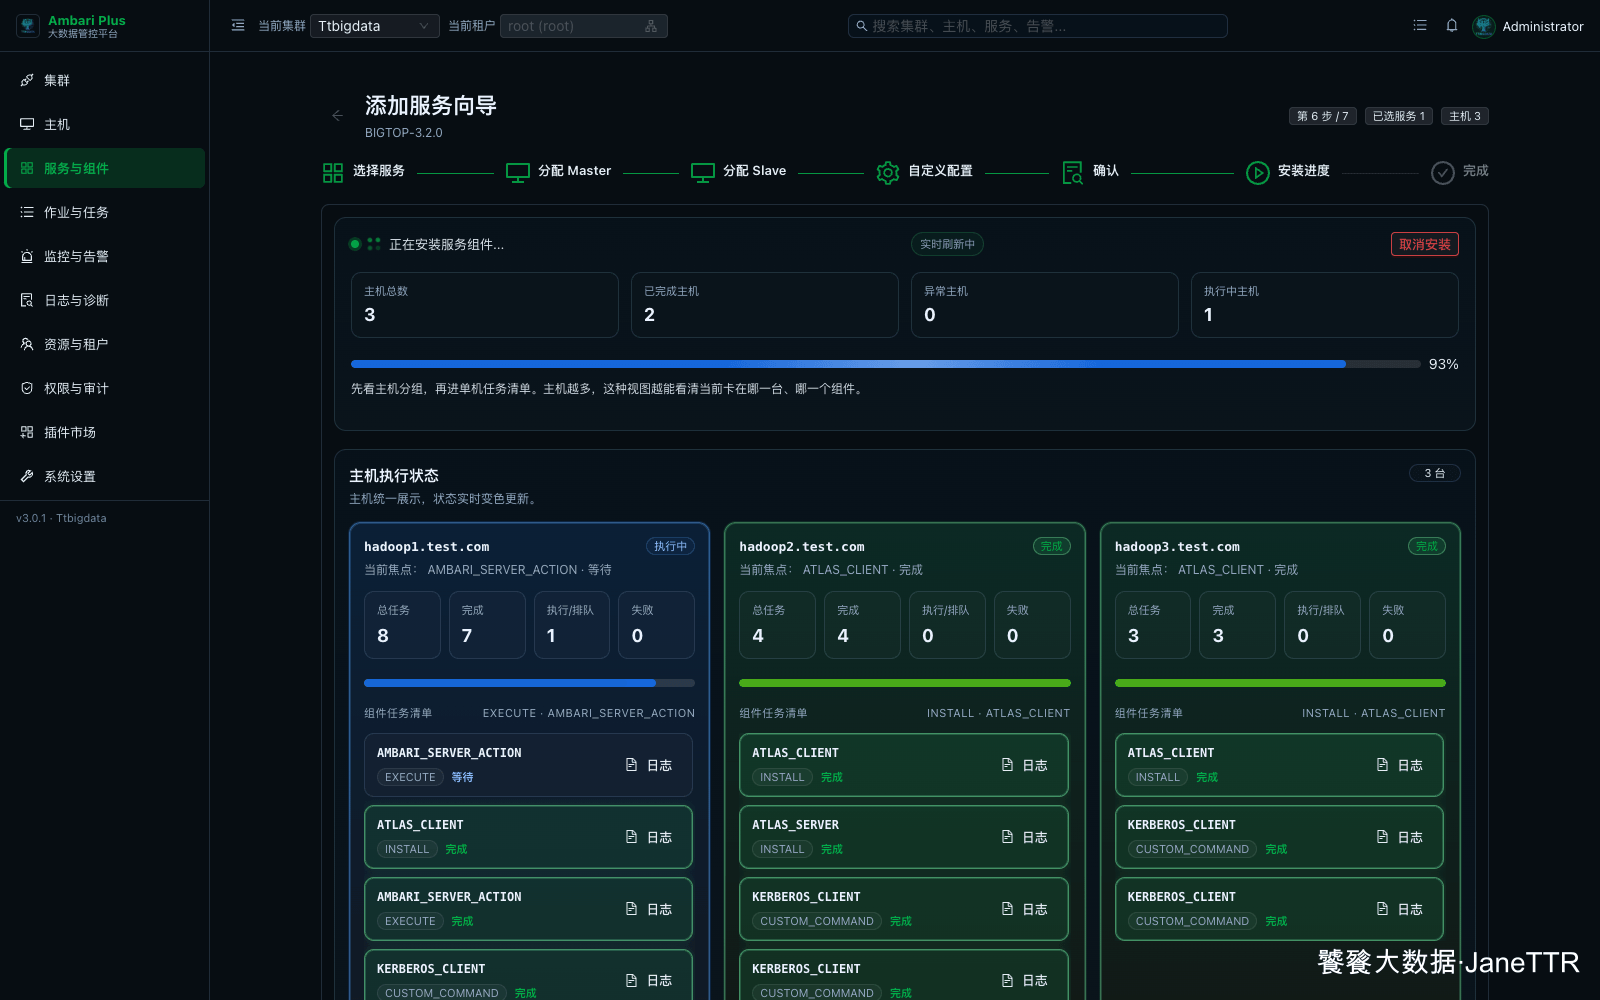The height and width of the screenshot is (1000, 1600).
Task: Click 已完成主机 stat card
Action: tap(765, 305)
